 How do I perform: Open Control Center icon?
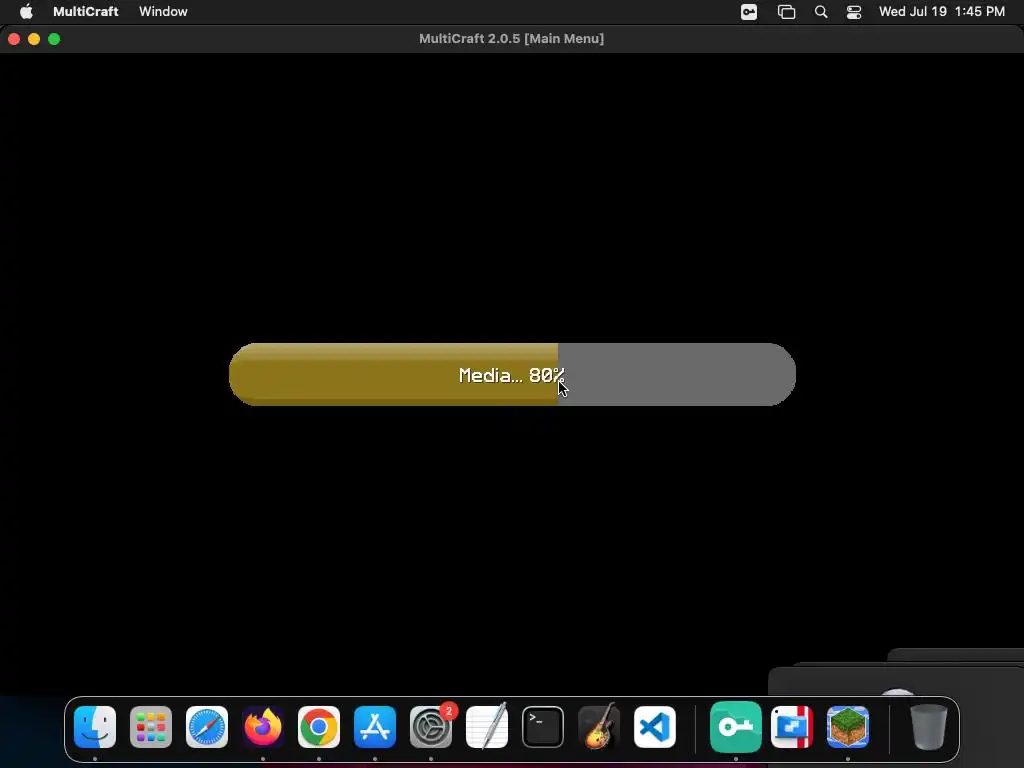coord(854,12)
